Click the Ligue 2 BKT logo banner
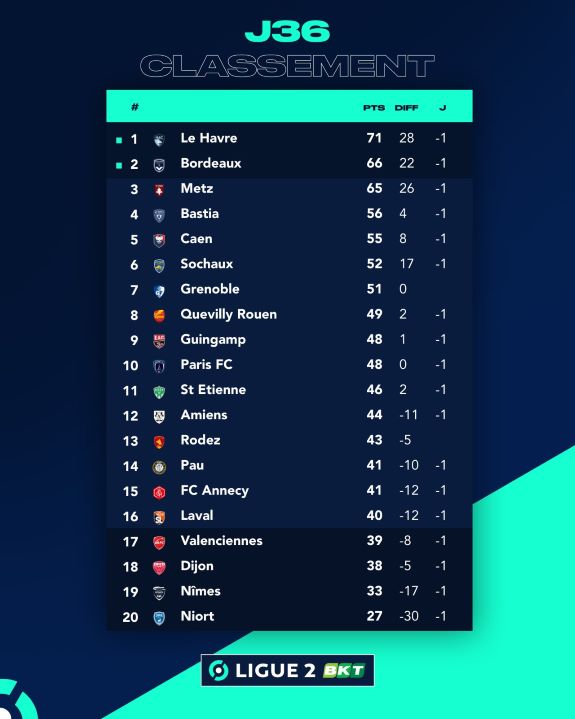The width and height of the screenshot is (575, 719). click(x=288, y=670)
